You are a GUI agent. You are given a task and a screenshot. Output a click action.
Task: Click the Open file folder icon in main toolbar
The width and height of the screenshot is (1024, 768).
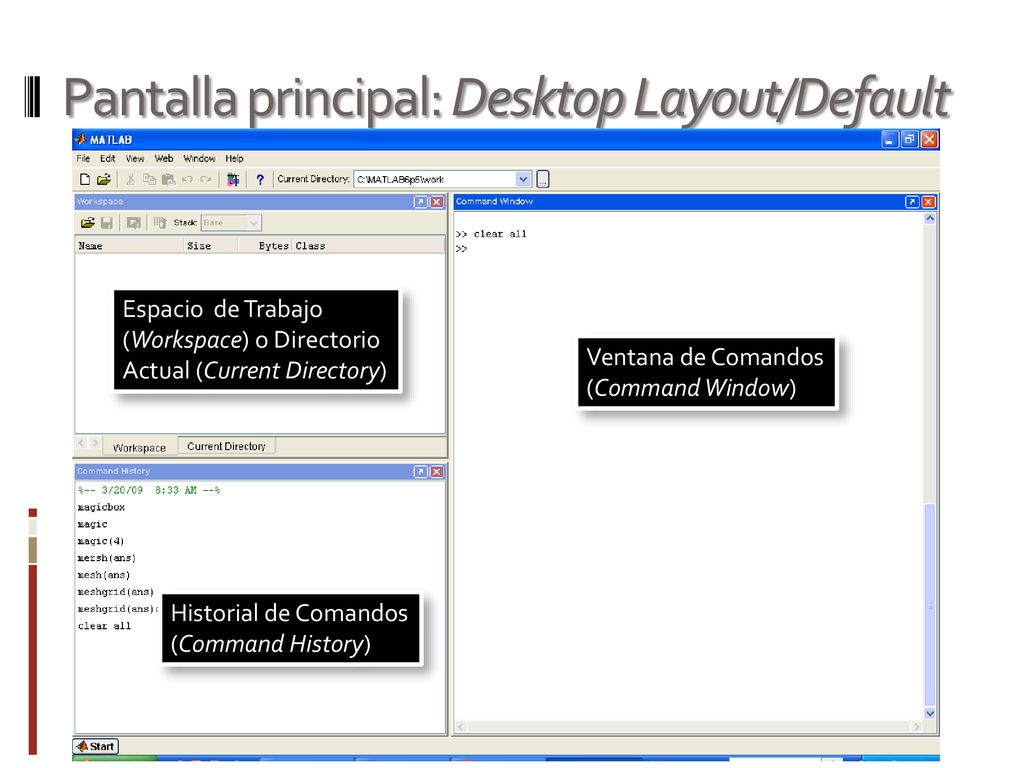tap(104, 179)
